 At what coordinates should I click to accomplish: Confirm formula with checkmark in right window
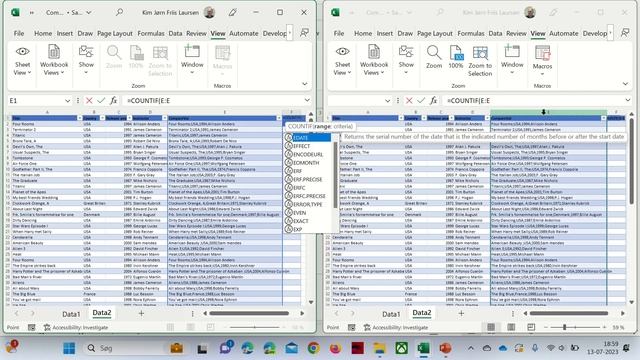pos(421,100)
